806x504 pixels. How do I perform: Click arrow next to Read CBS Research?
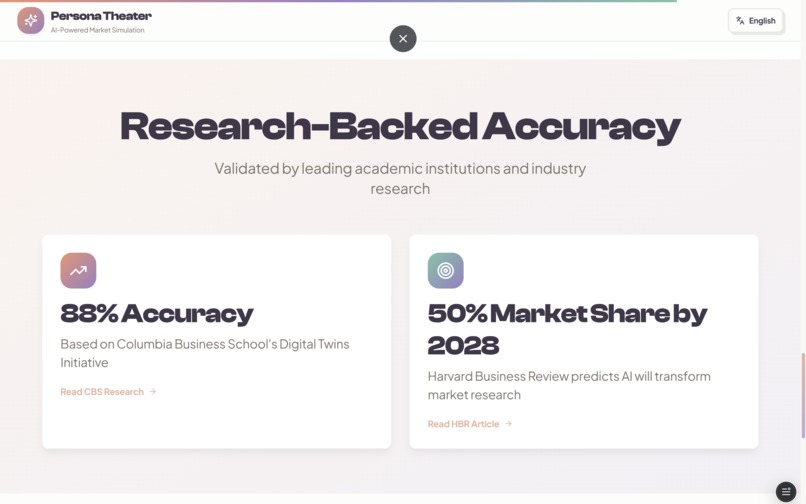pyautogui.click(x=153, y=392)
